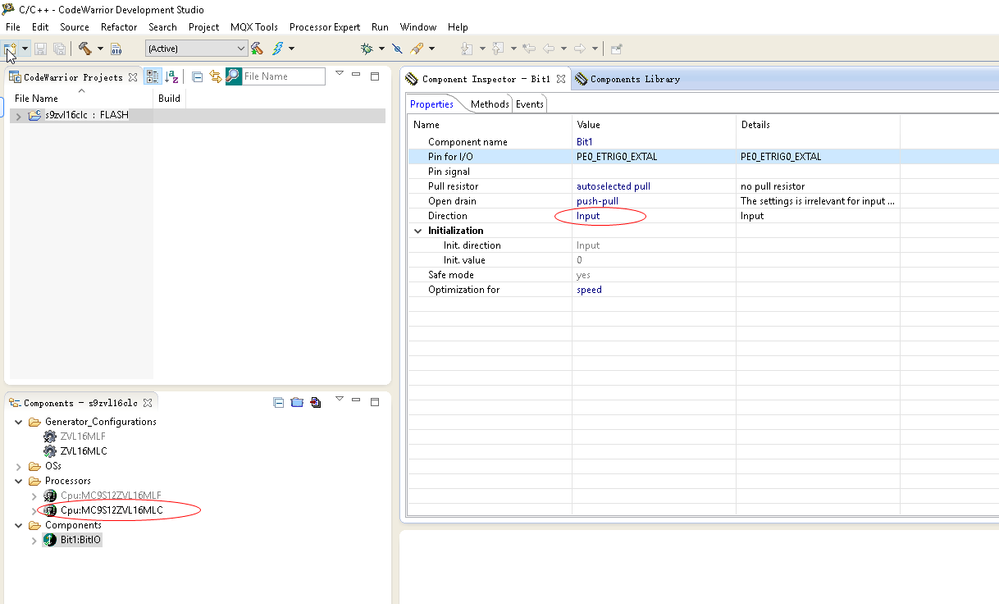Open the New wizard dropdown arrow
Screen dimensions: 999x604
click(25, 48)
